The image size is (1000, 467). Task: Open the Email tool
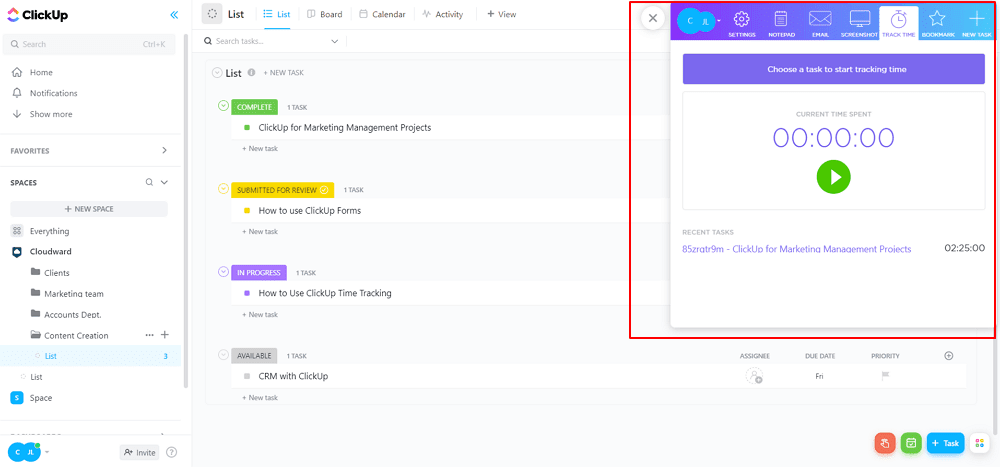(x=820, y=24)
